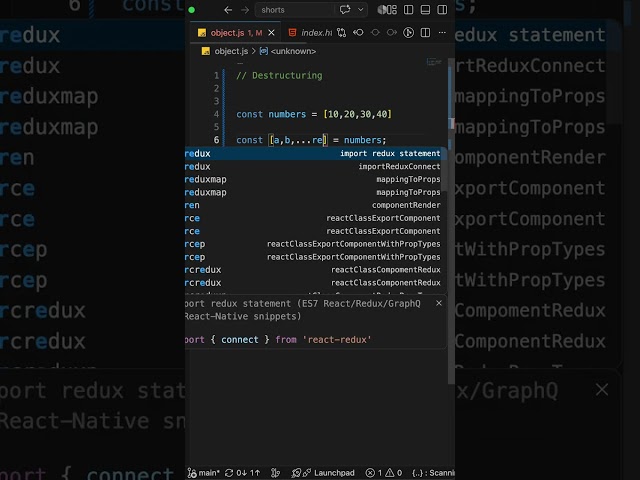
Task: Show errors count in status bar
Action: coord(374,473)
